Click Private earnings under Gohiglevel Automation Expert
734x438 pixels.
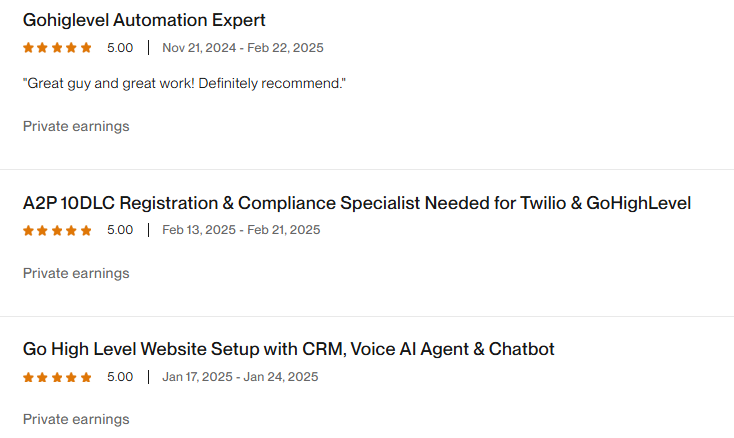pyautogui.click(x=76, y=126)
